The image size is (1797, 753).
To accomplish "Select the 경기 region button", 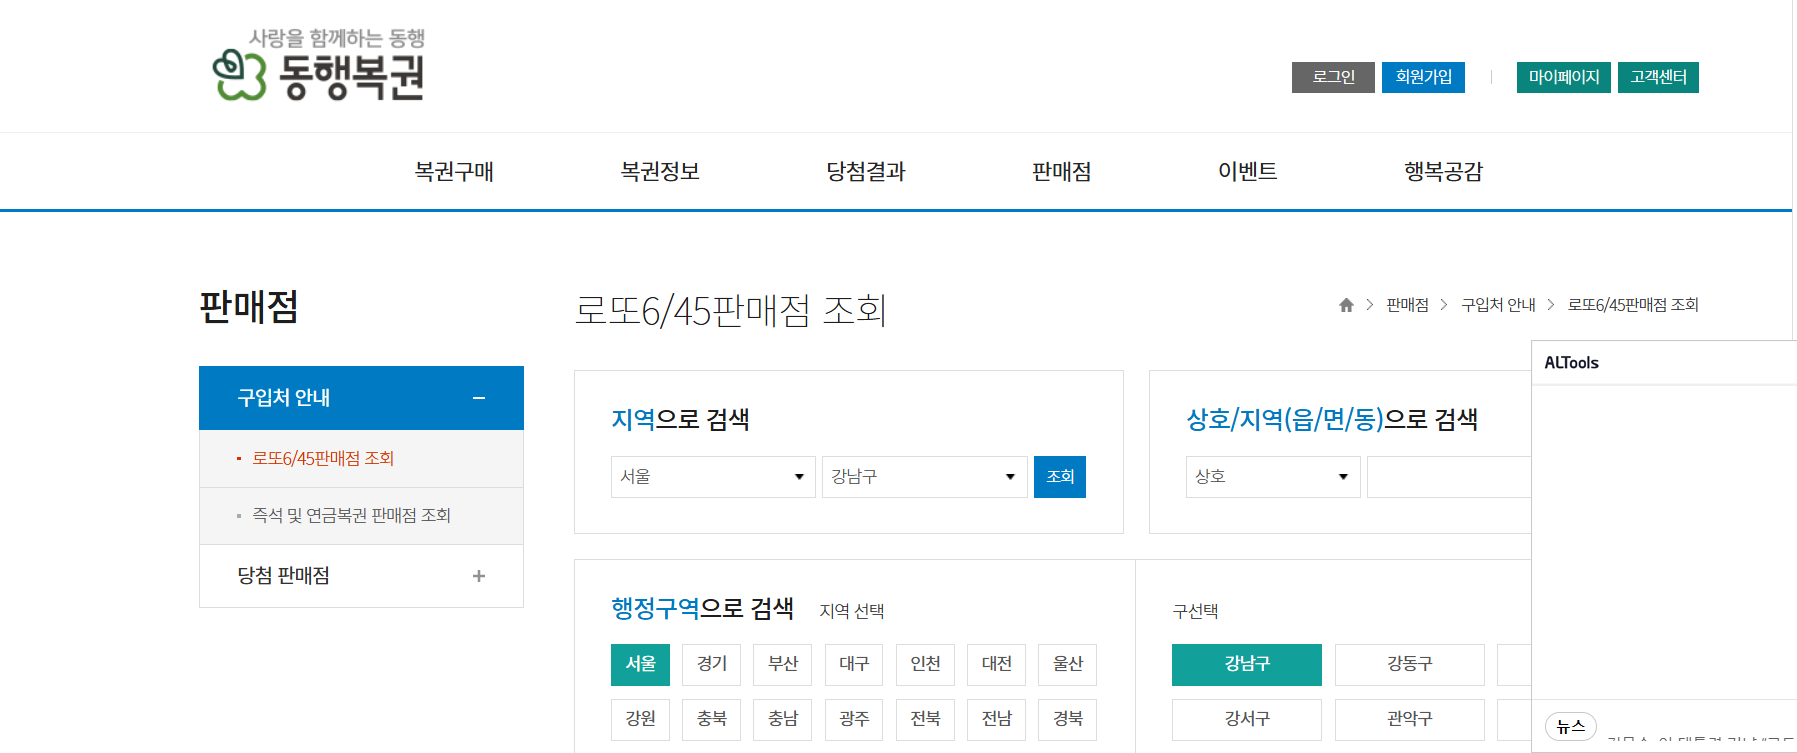I will 712,664.
